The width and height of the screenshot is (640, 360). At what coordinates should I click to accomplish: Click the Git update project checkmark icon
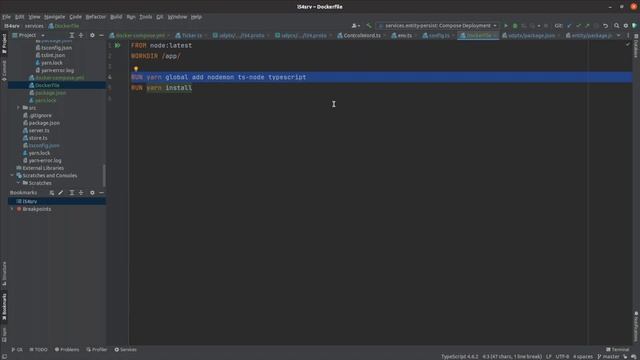click(x=569, y=26)
